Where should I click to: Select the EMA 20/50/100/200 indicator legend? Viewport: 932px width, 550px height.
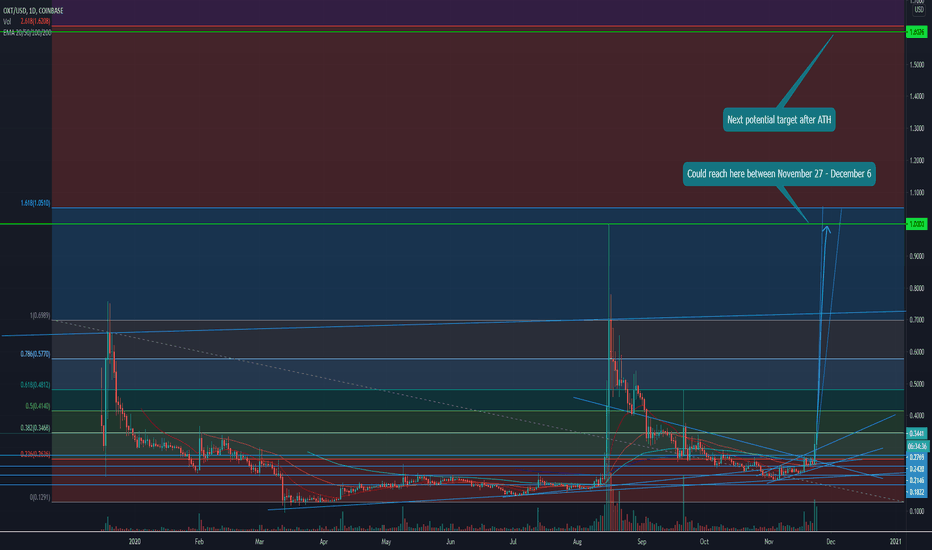click(27, 33)
